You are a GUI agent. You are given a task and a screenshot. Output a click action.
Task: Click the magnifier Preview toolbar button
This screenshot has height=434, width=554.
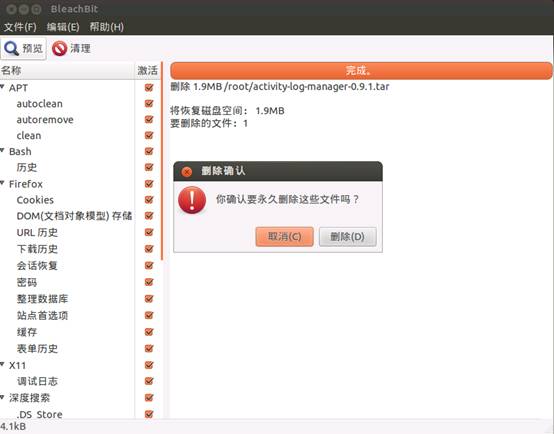click(23, 48)
